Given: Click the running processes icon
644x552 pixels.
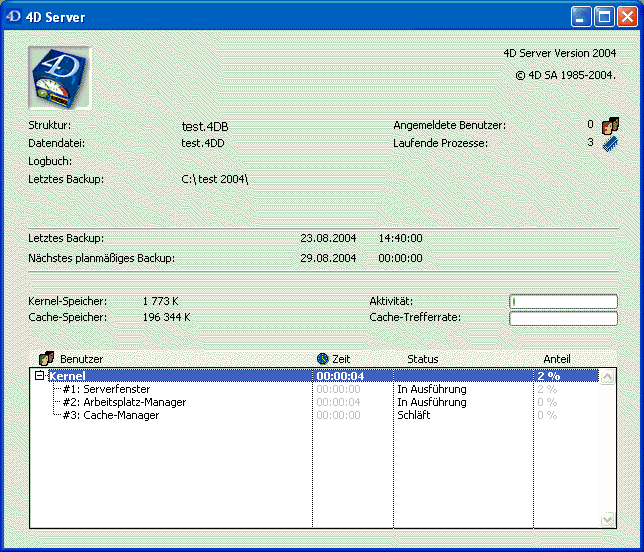Looking at the screenshot, I should (x=611, y=144).
